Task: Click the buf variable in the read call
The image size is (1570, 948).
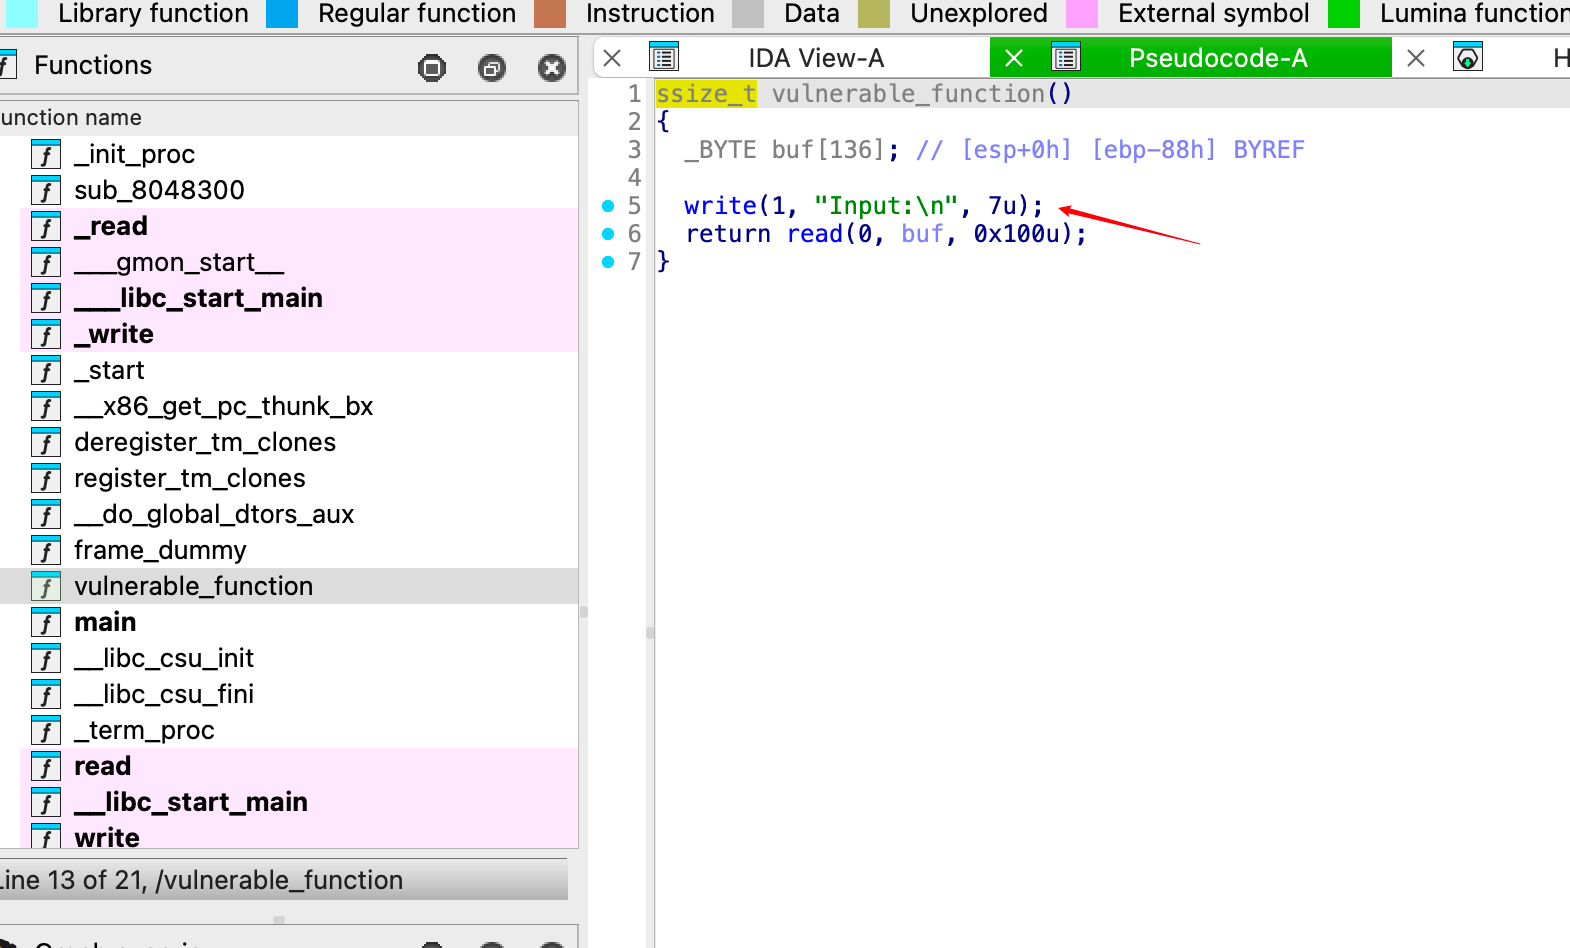Action: 921,234
